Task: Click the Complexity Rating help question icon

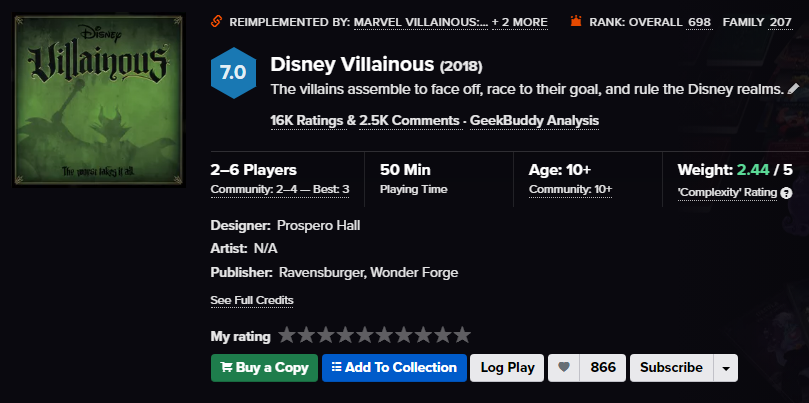Action: pyautogui.click(x=786, y=193)
